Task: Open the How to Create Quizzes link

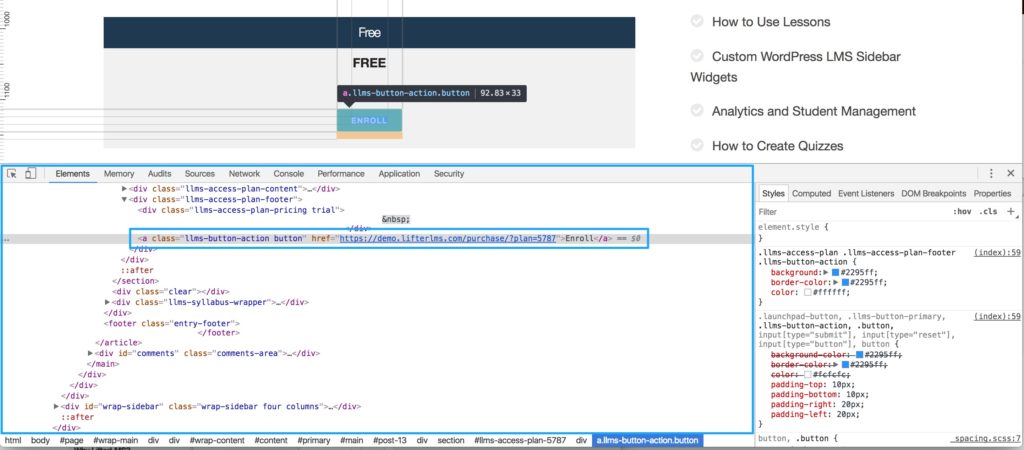Action: click(777, 146)
